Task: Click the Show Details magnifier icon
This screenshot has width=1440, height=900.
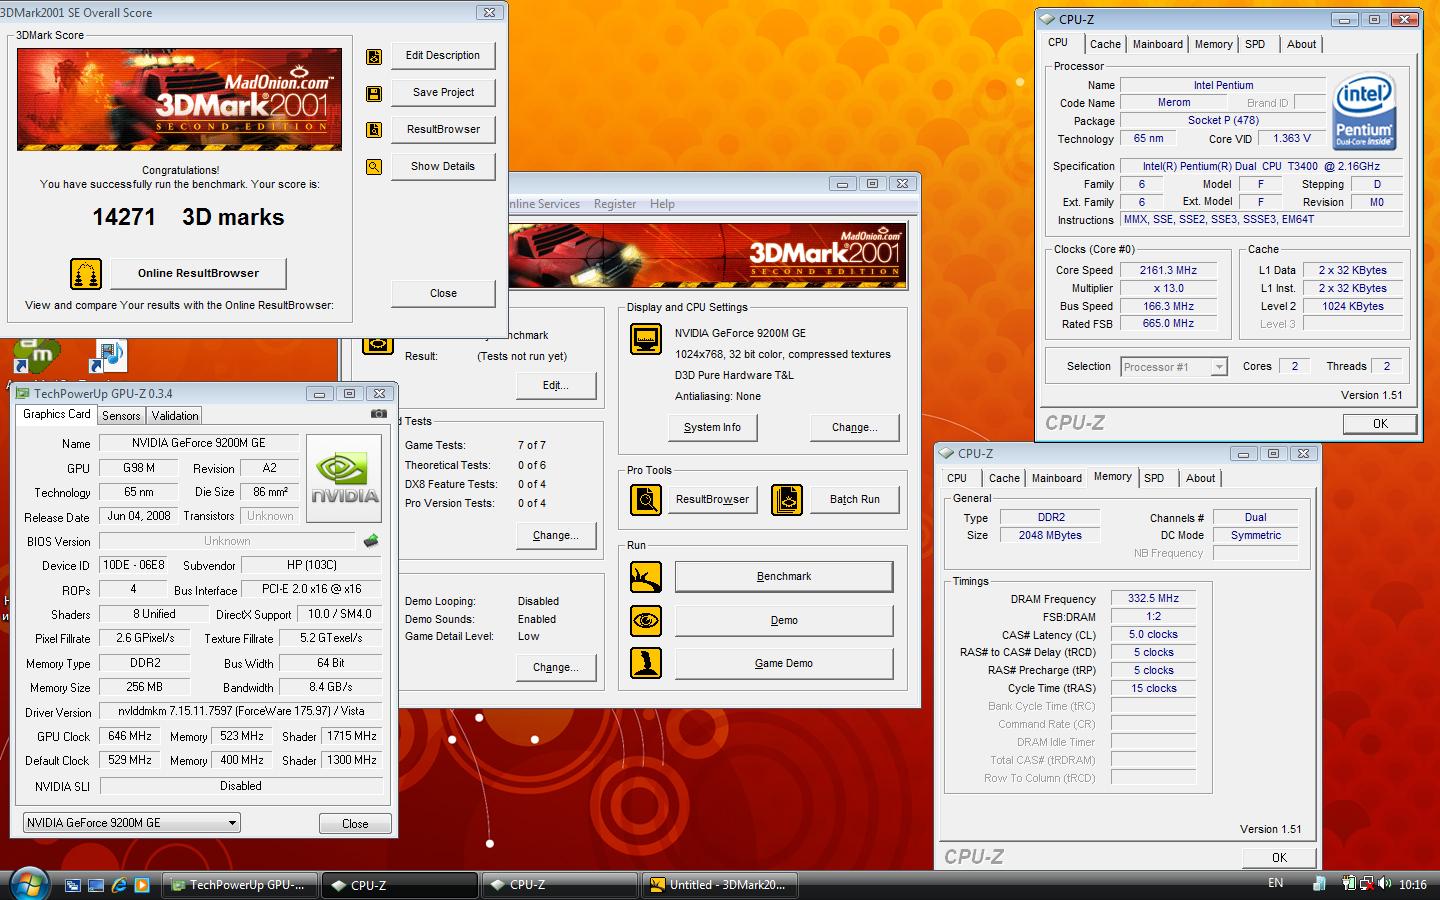Action: tap(374, 167)
